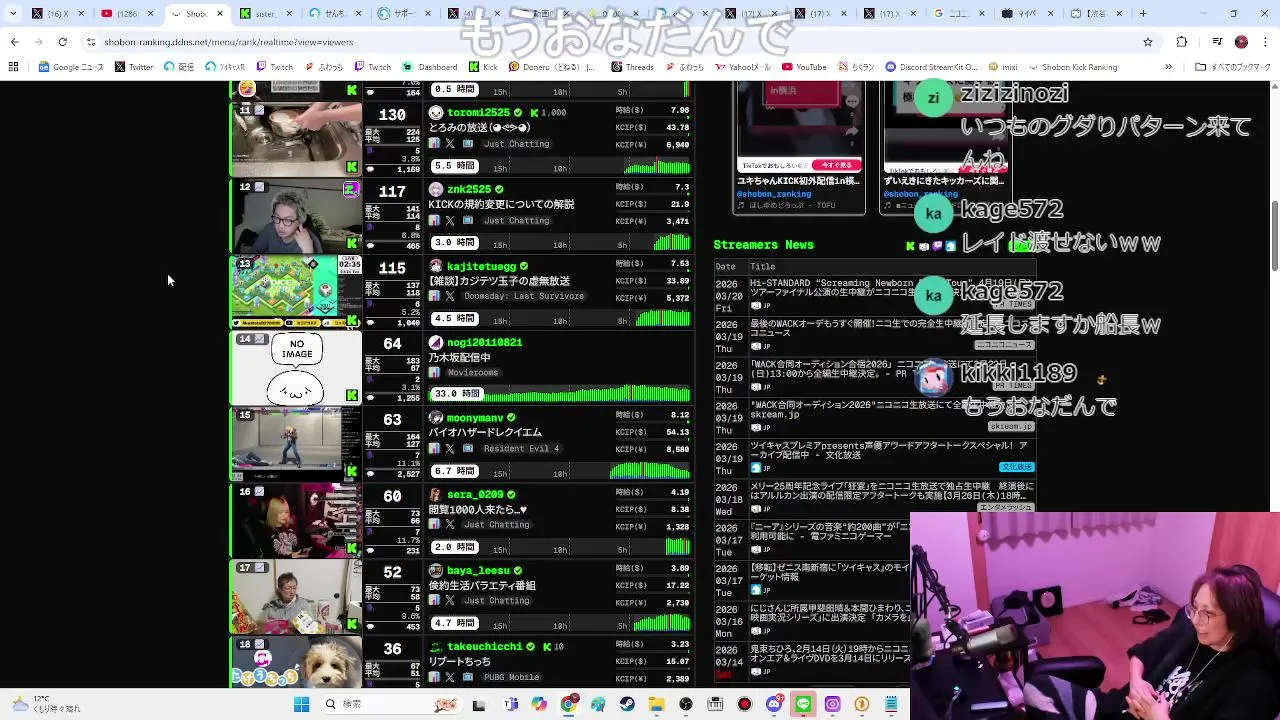Image resolution: width=1280 pixels, height=720 pixels.
Task: Open the X icon in znk2525's row
Action: (450, 221)
